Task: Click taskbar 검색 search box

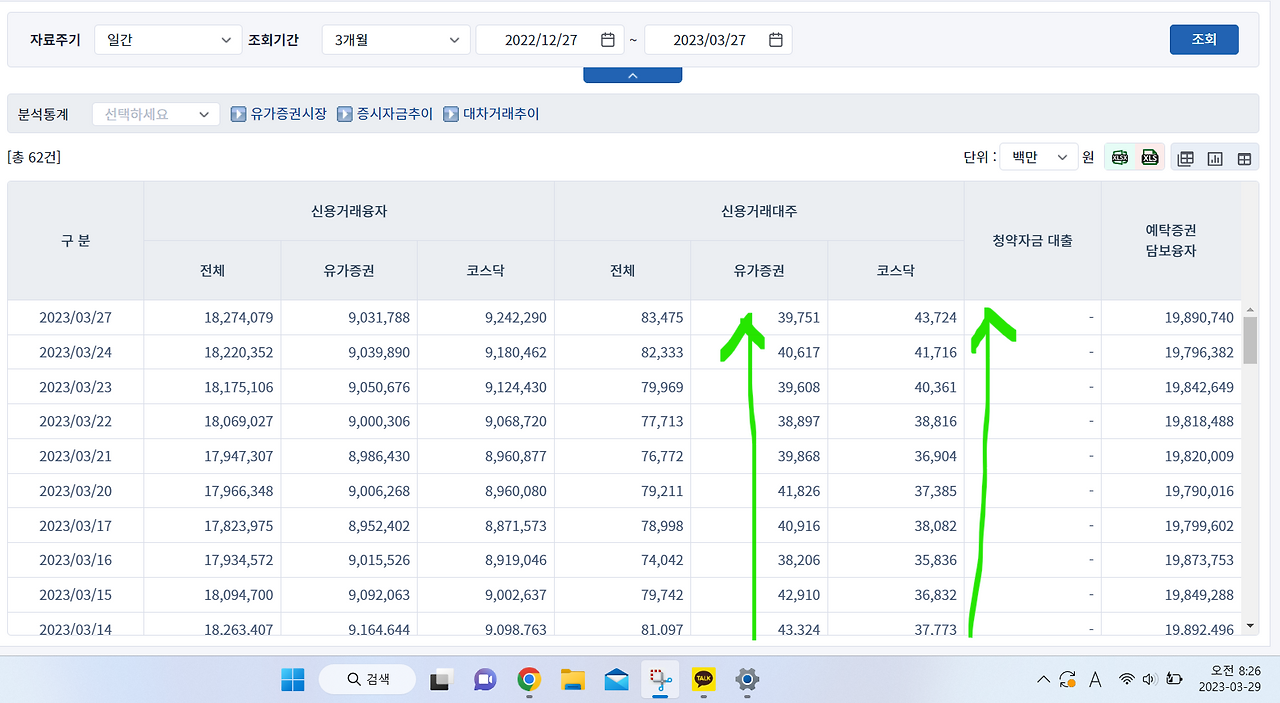Action: (x=368, y=680)
